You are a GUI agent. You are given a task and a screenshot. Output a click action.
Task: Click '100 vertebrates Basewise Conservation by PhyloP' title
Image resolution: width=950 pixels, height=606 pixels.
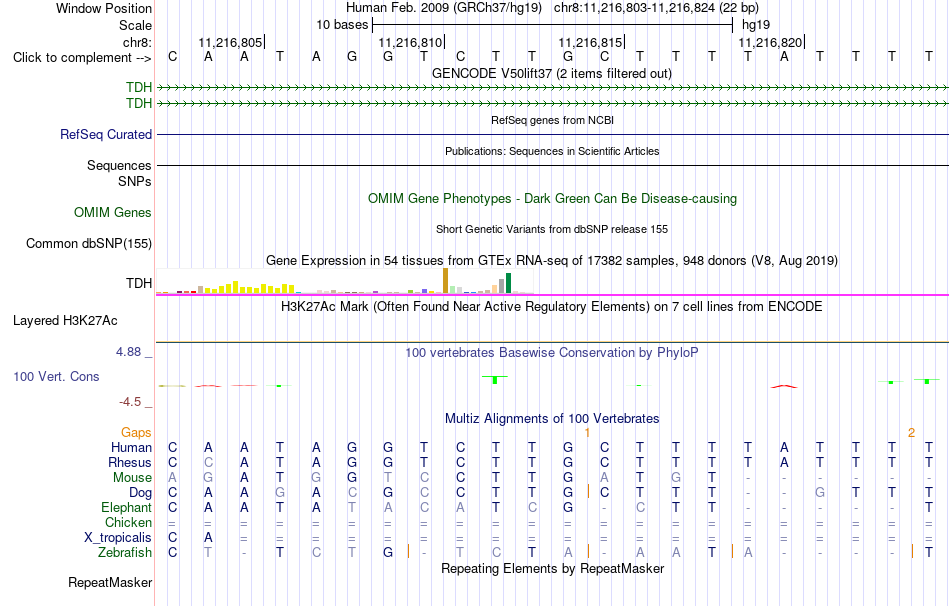tap(552, 353)
